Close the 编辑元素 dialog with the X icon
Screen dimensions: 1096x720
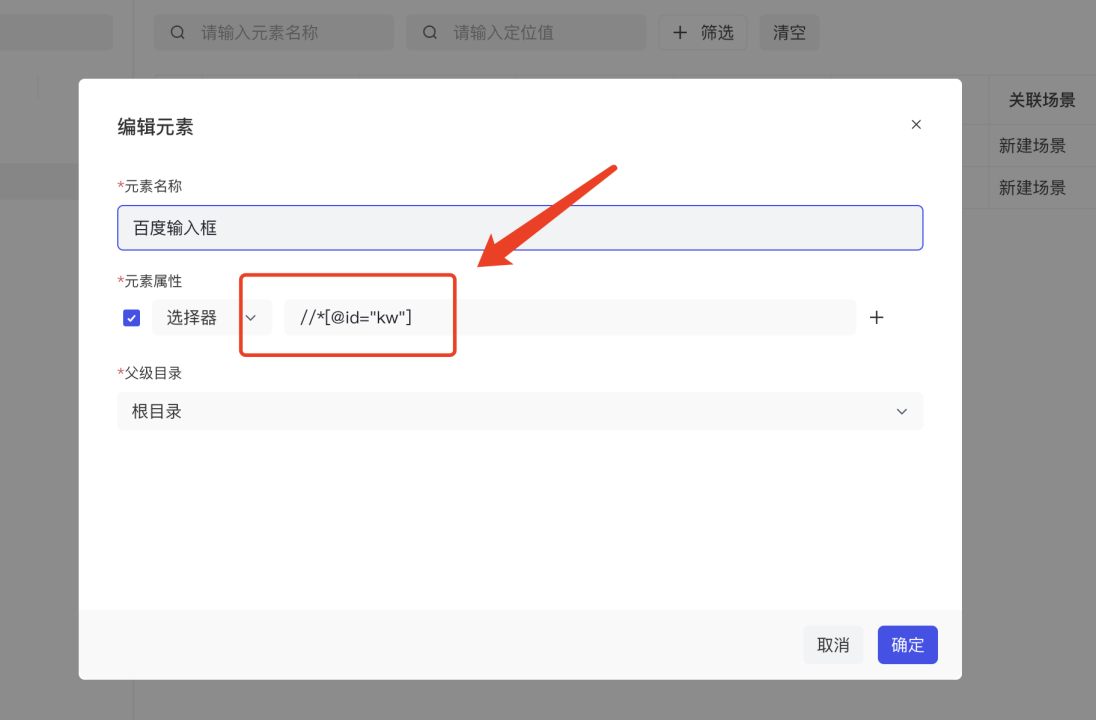click(x=916, y=124)
